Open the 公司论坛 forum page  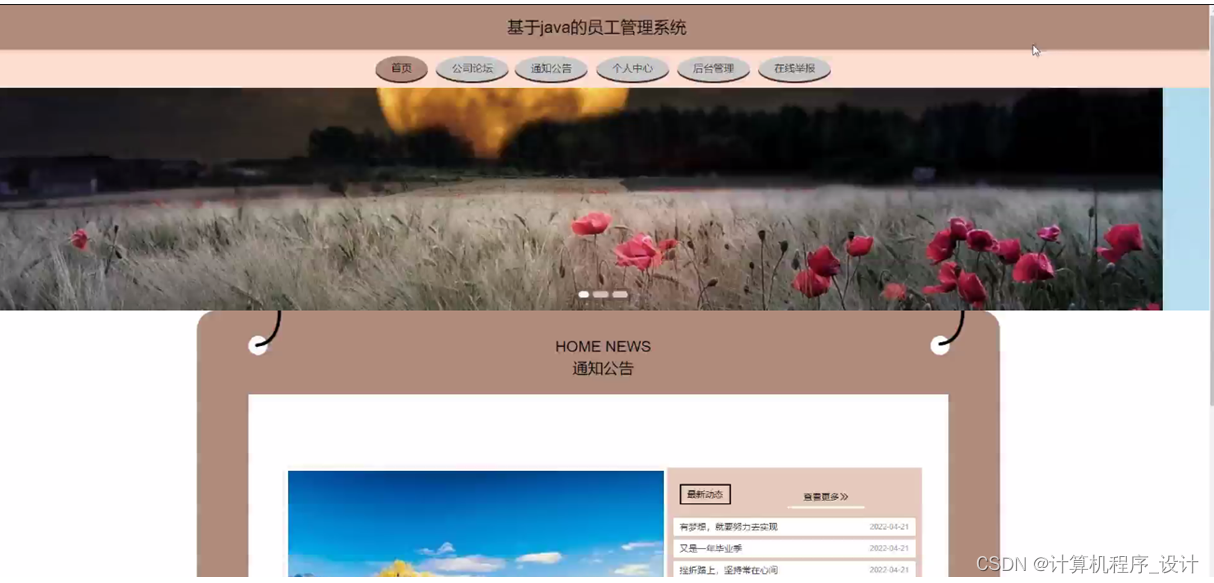[x=471, y=69]
